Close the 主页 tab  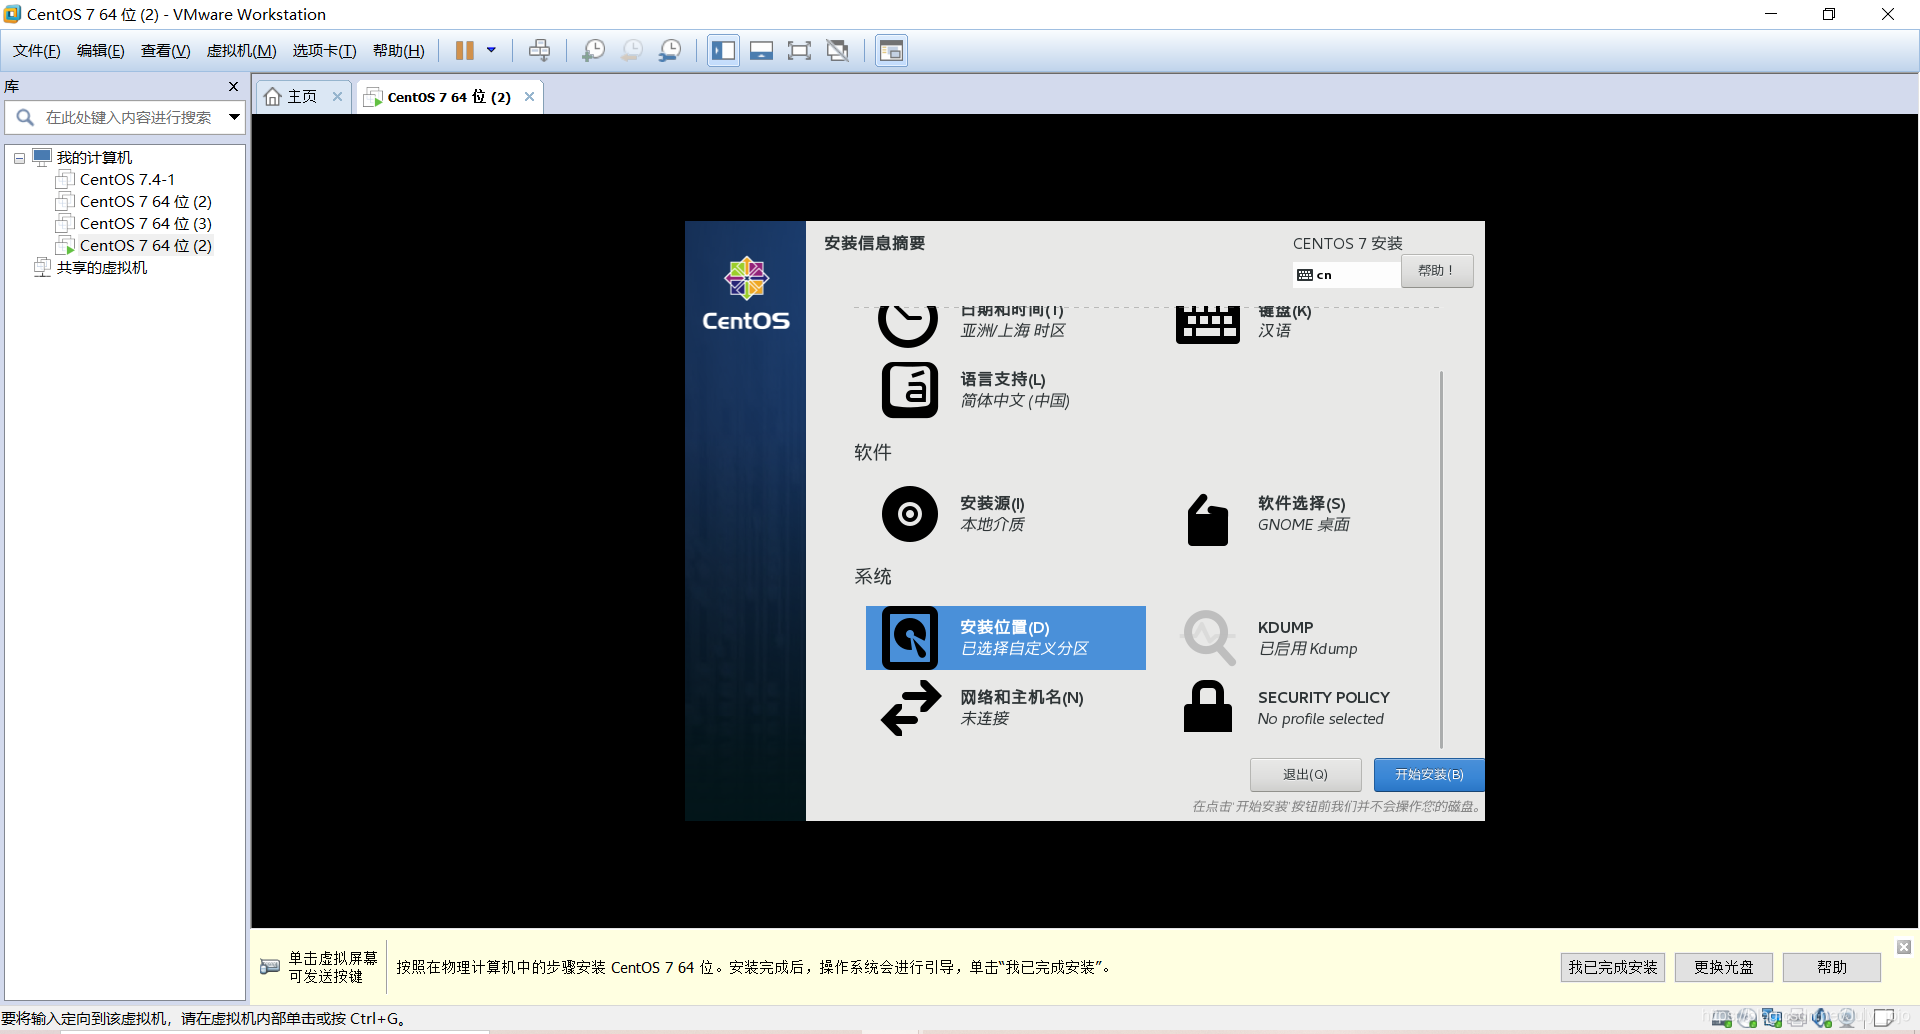[338, 97]
